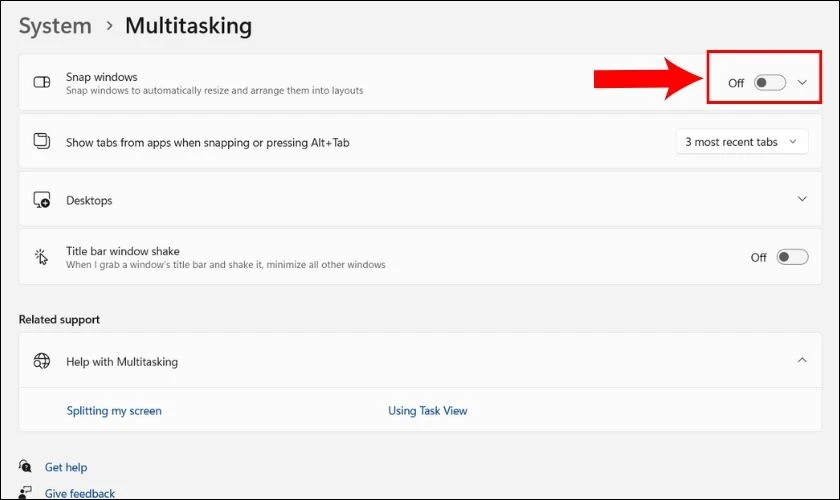Expand the Desktops section chevron

(x=802, y=199)
